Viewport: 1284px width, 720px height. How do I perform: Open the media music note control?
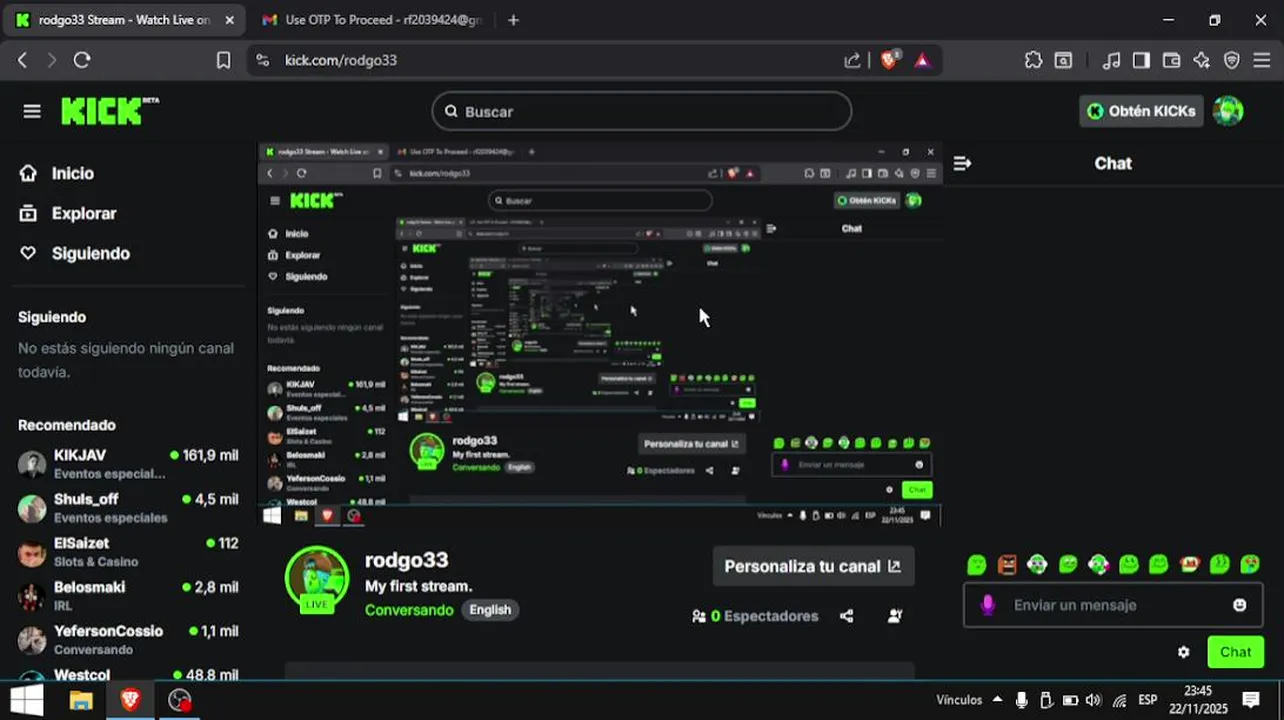[1111, 60]
